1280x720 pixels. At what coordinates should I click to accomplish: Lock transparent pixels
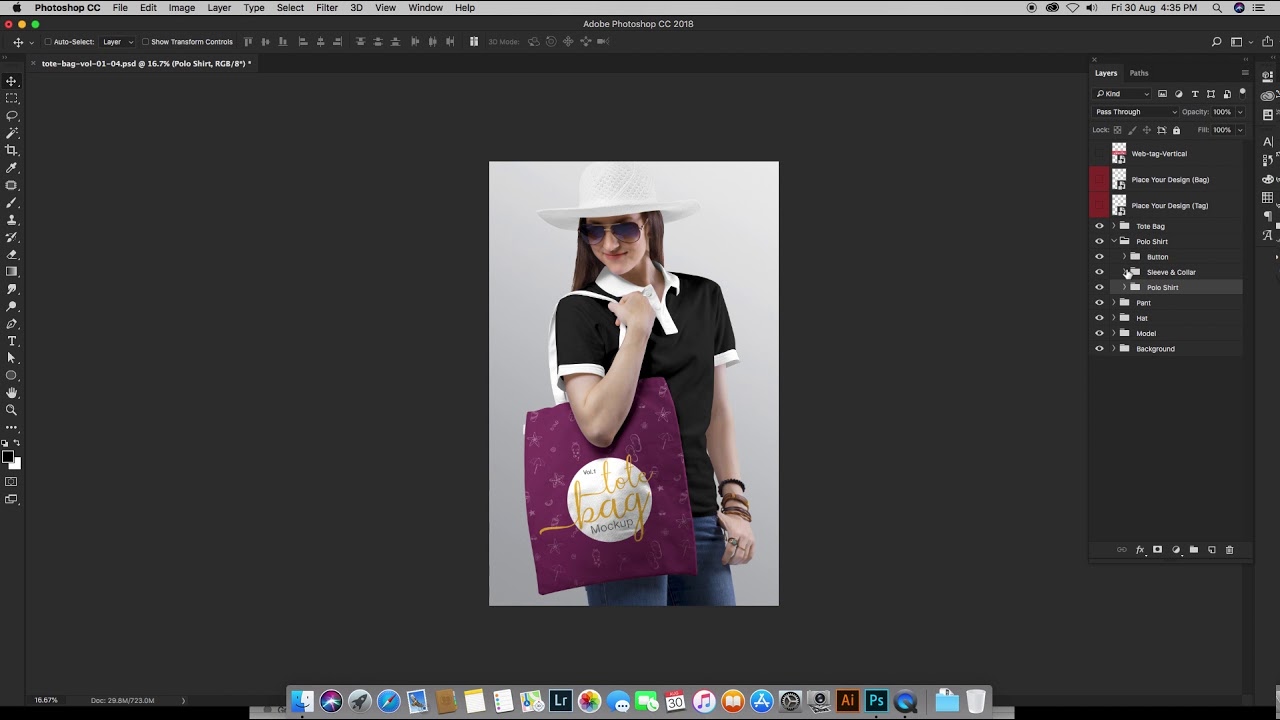point(1118,130)
